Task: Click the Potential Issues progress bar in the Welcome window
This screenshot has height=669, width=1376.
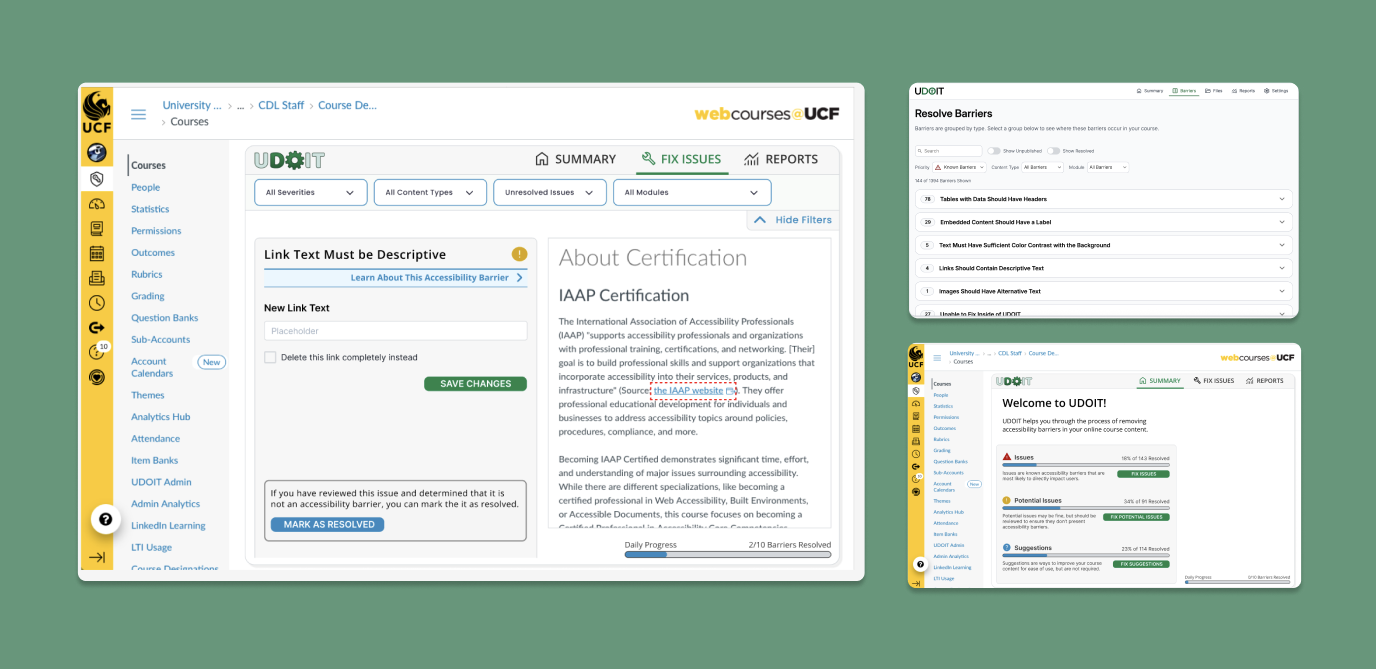Action: (x=1086, y=508)
